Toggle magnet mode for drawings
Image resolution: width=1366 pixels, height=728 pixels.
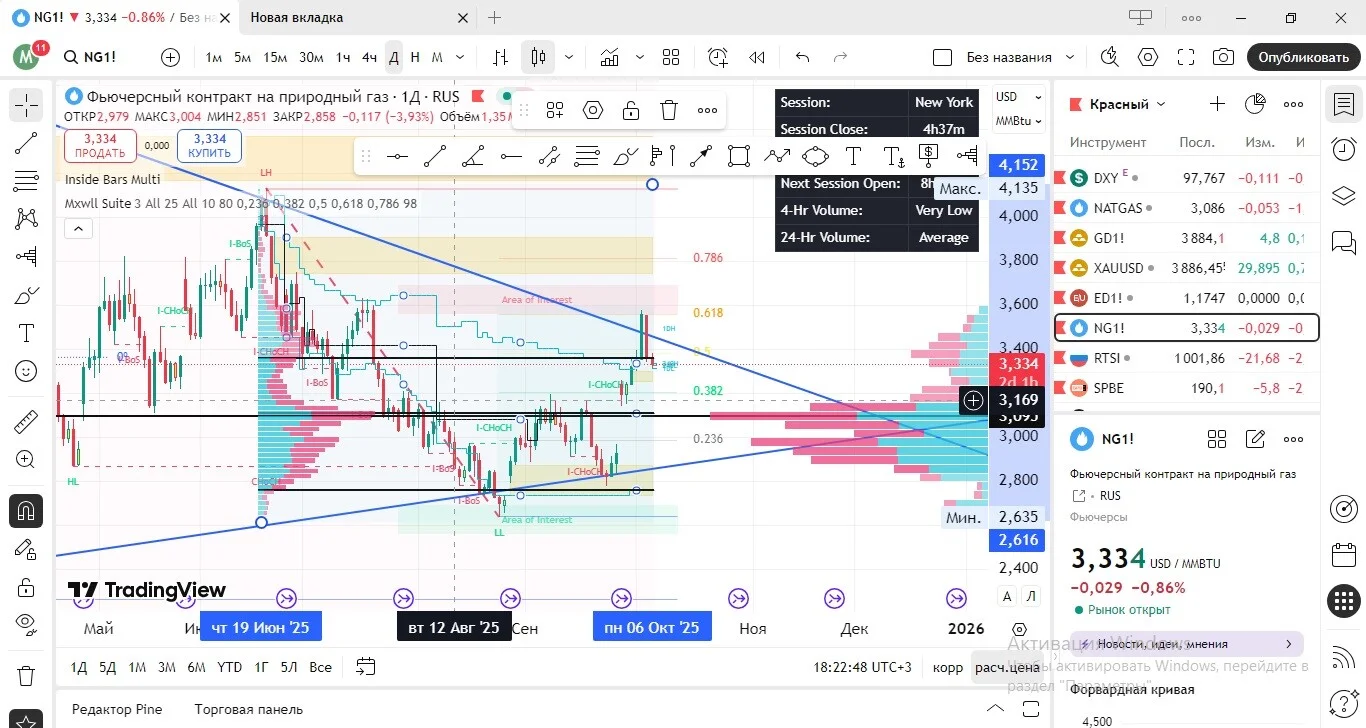[x=26, y=511]
